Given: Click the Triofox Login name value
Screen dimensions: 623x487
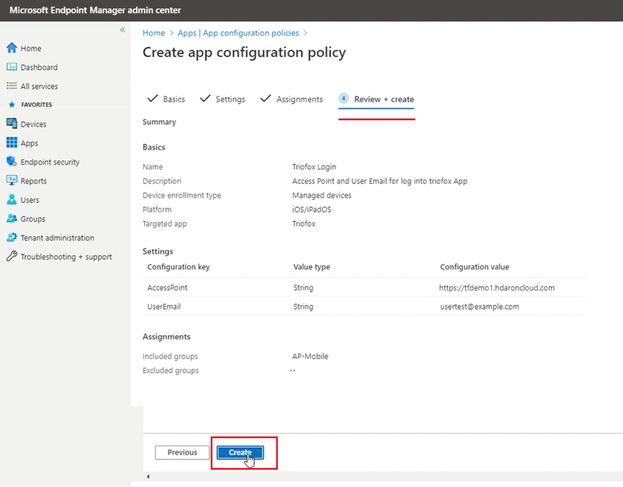Looking at the screenshot, I should coord(314,167).
